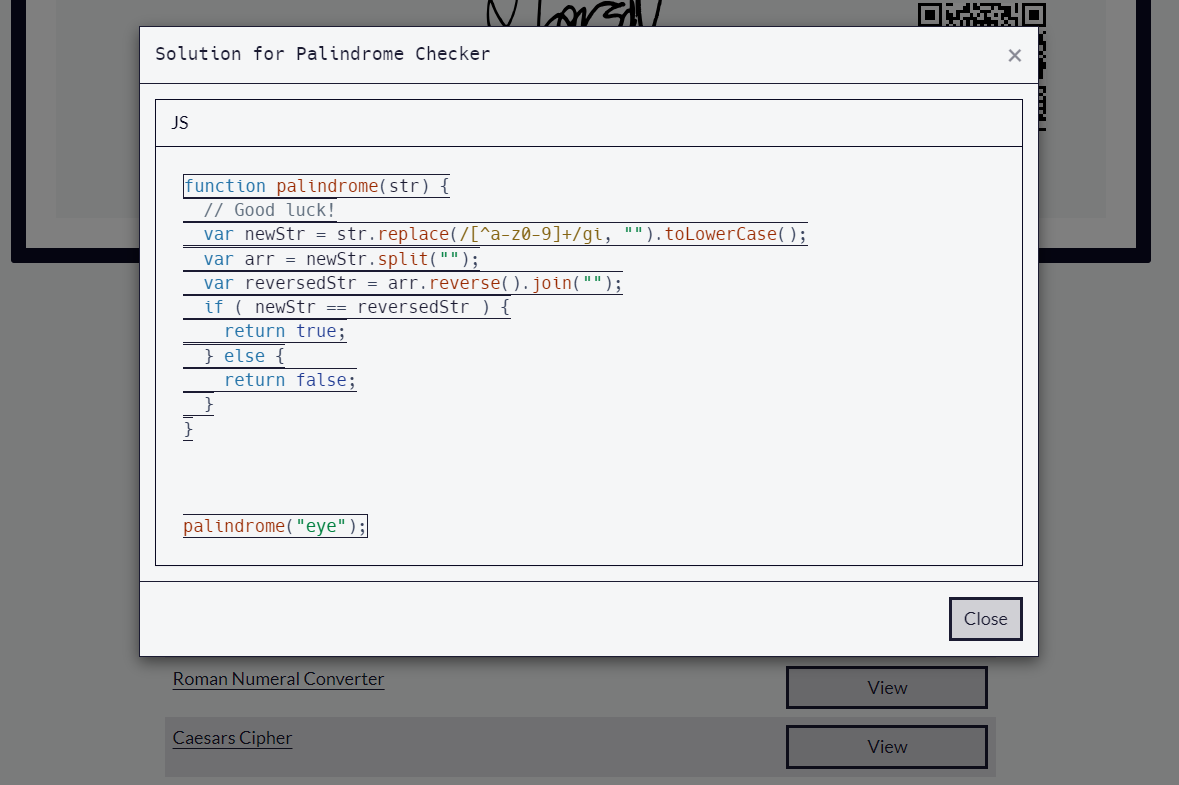This screenshot has height=785, width=1179.
Task: Click the 'var arr = newStr.split' line
Action: pyautogui.click(x=341, y=259)
